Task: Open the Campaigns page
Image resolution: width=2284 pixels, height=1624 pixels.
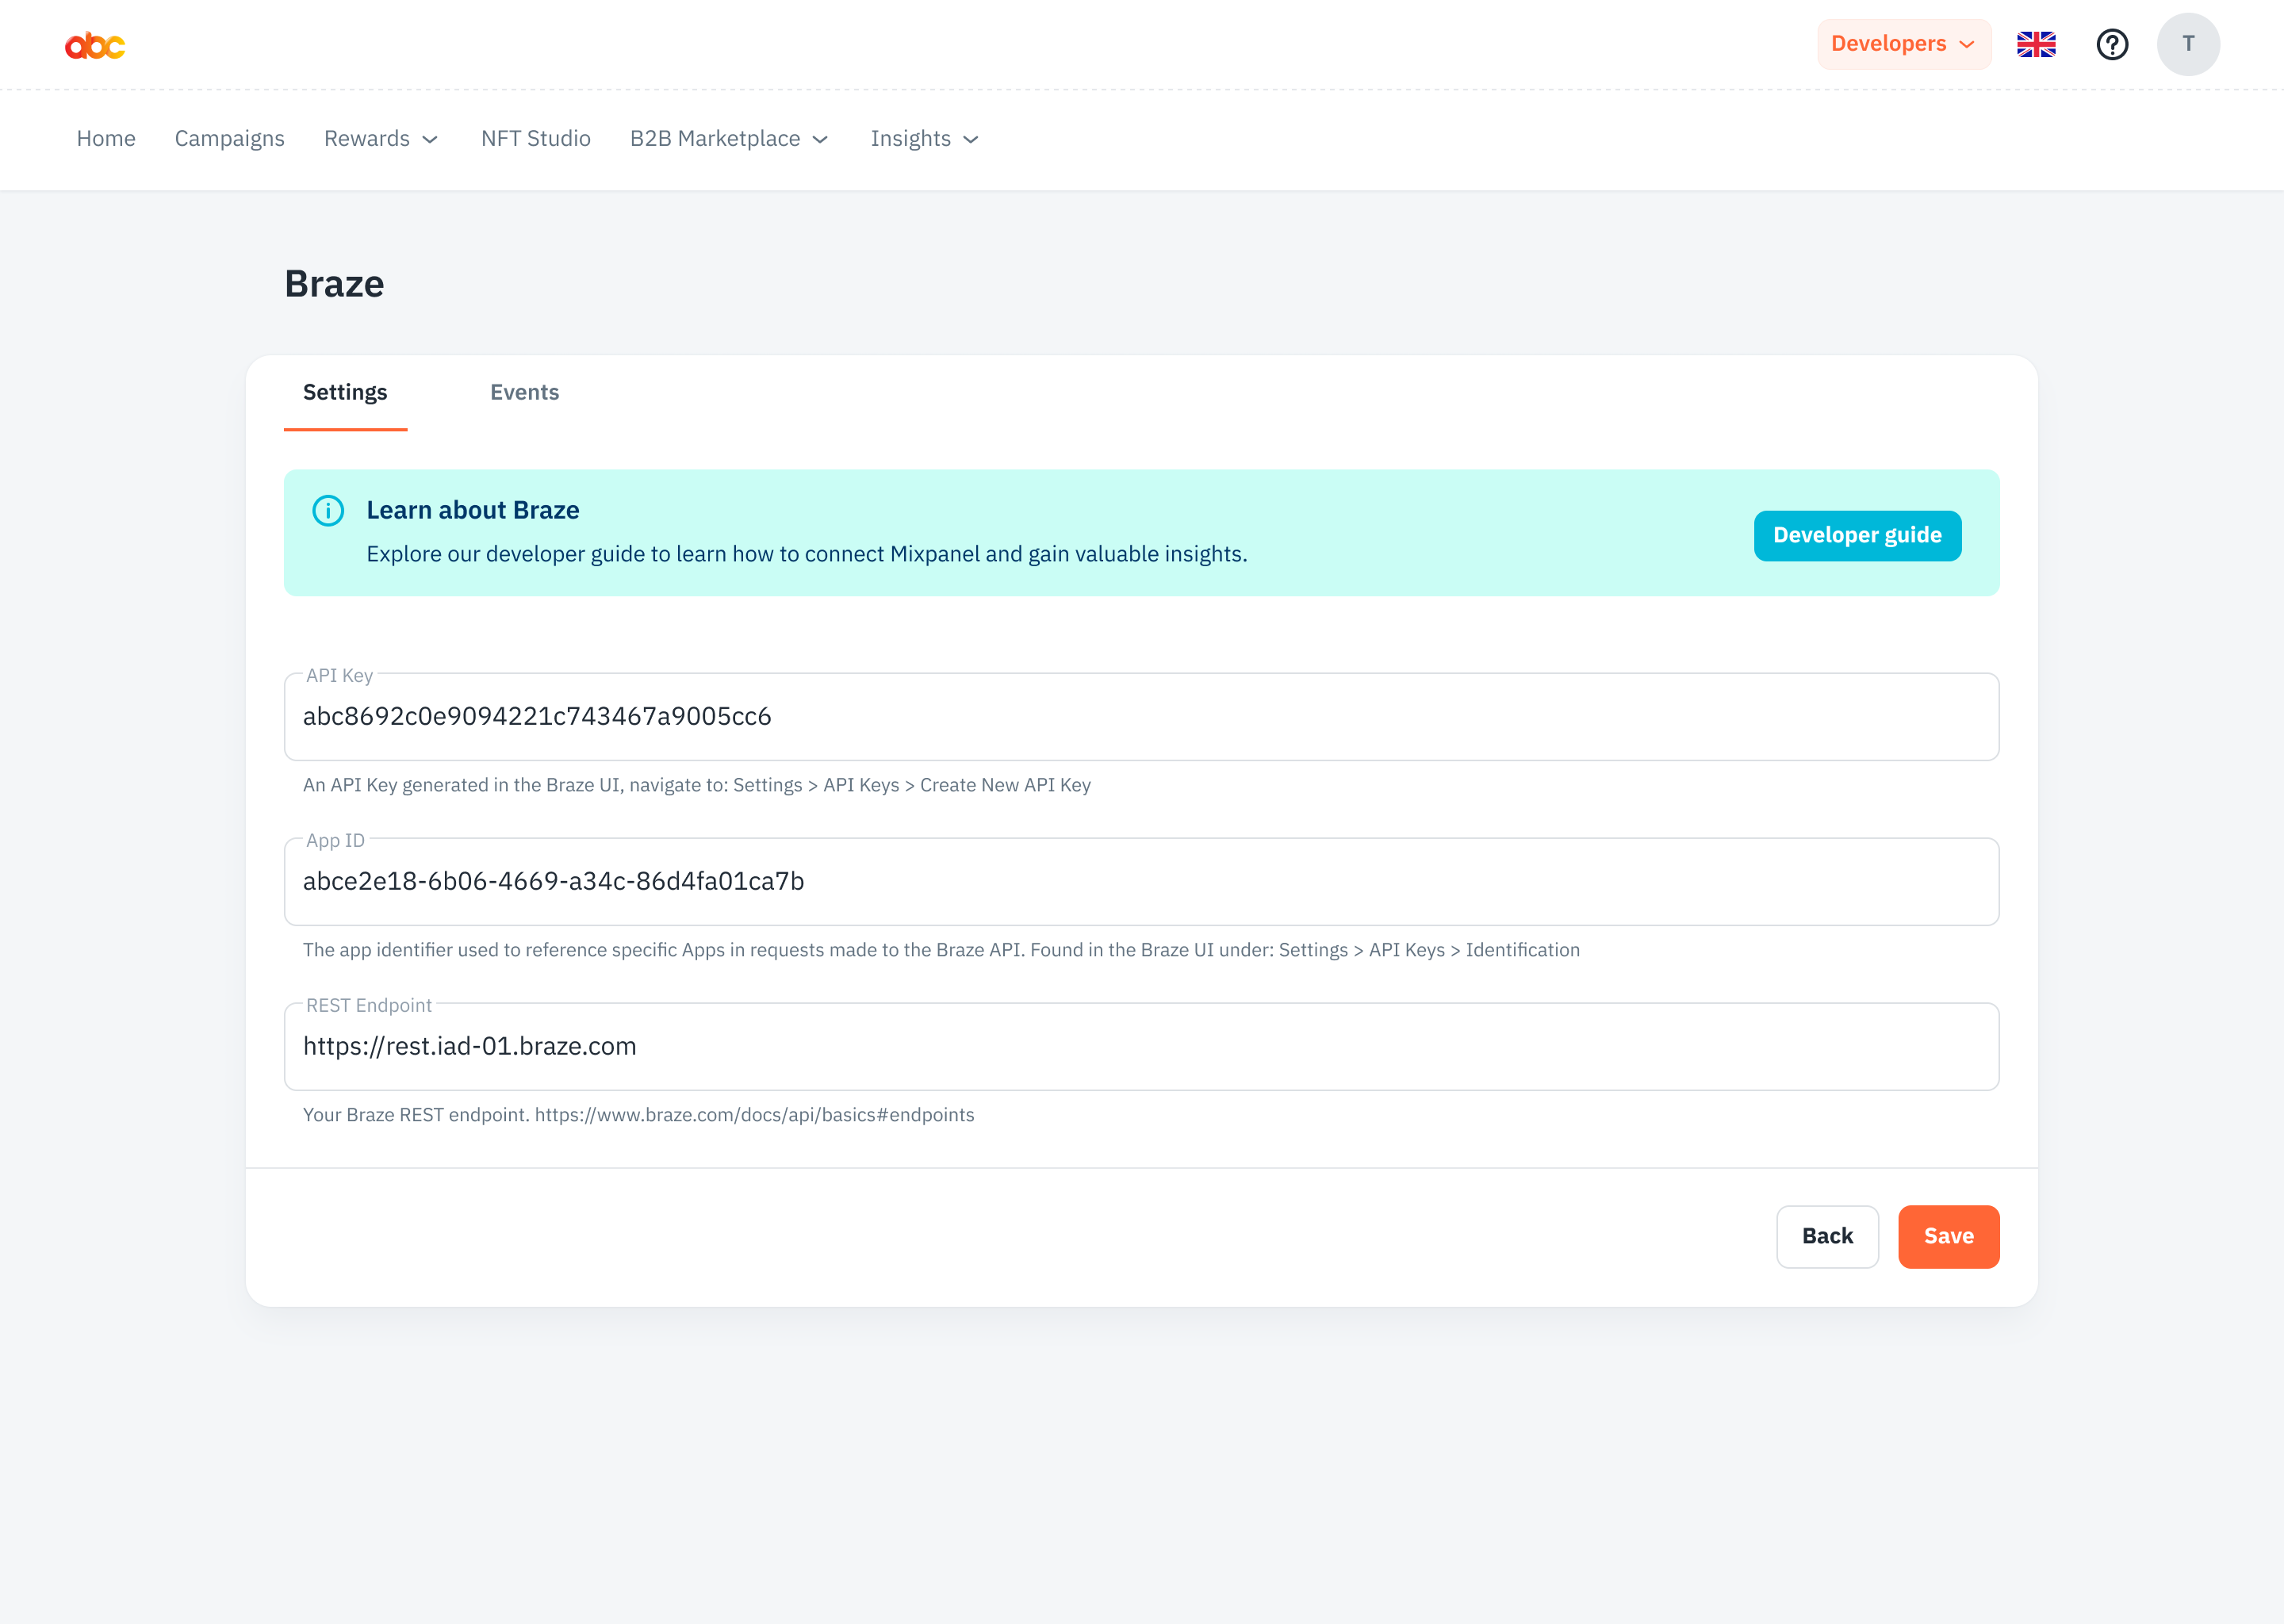Action: [x=229, y=139]
